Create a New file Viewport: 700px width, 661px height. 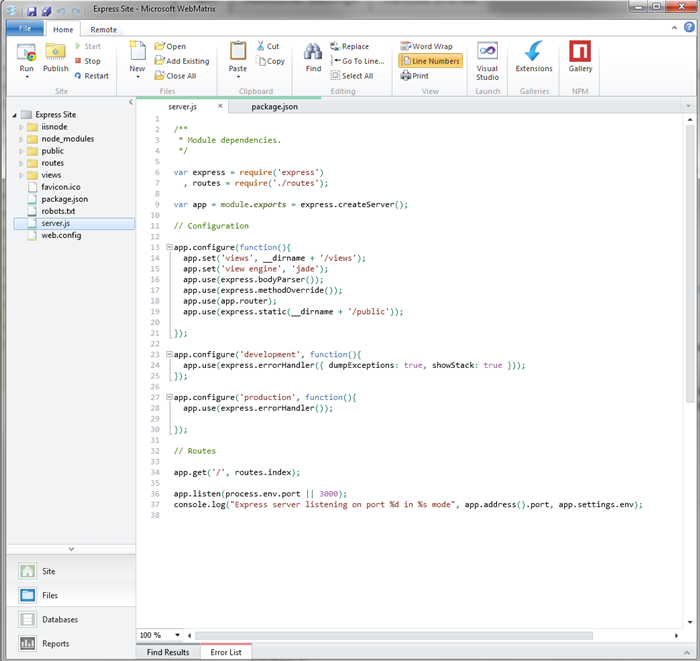(x=138, y=52)
